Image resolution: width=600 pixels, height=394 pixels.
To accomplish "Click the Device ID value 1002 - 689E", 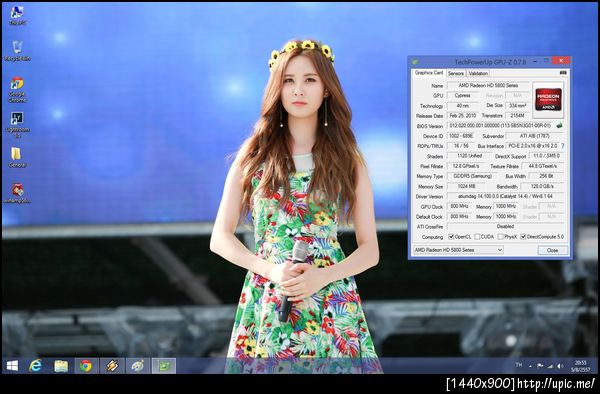I will [461, 136].
